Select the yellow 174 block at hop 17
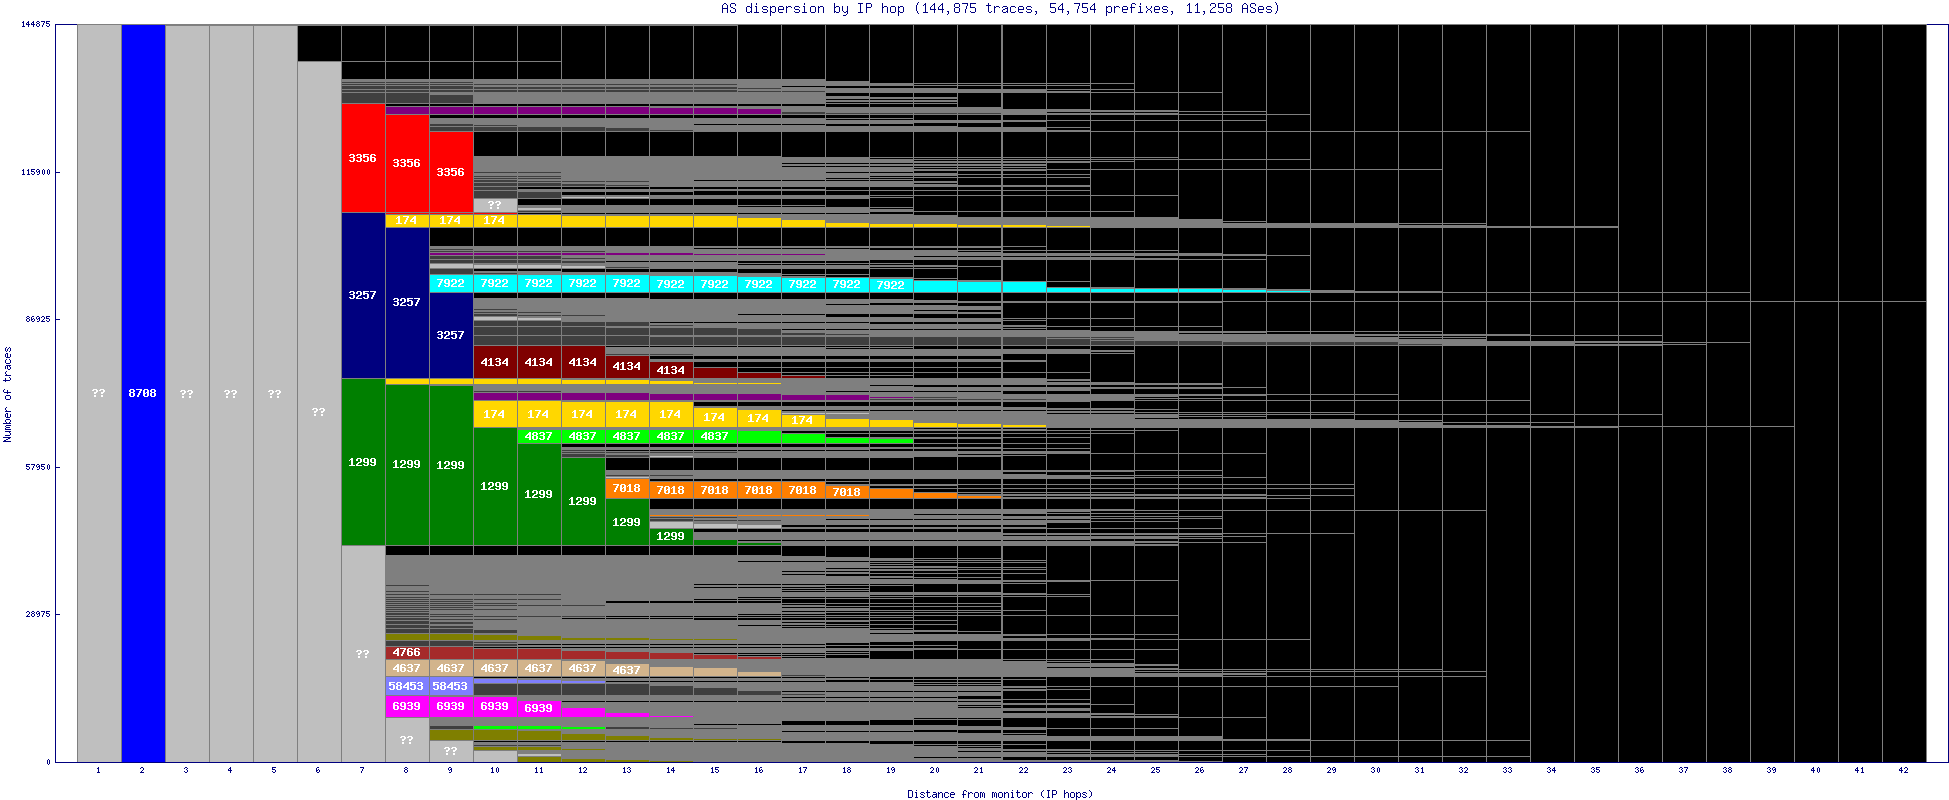 [803, 420]
